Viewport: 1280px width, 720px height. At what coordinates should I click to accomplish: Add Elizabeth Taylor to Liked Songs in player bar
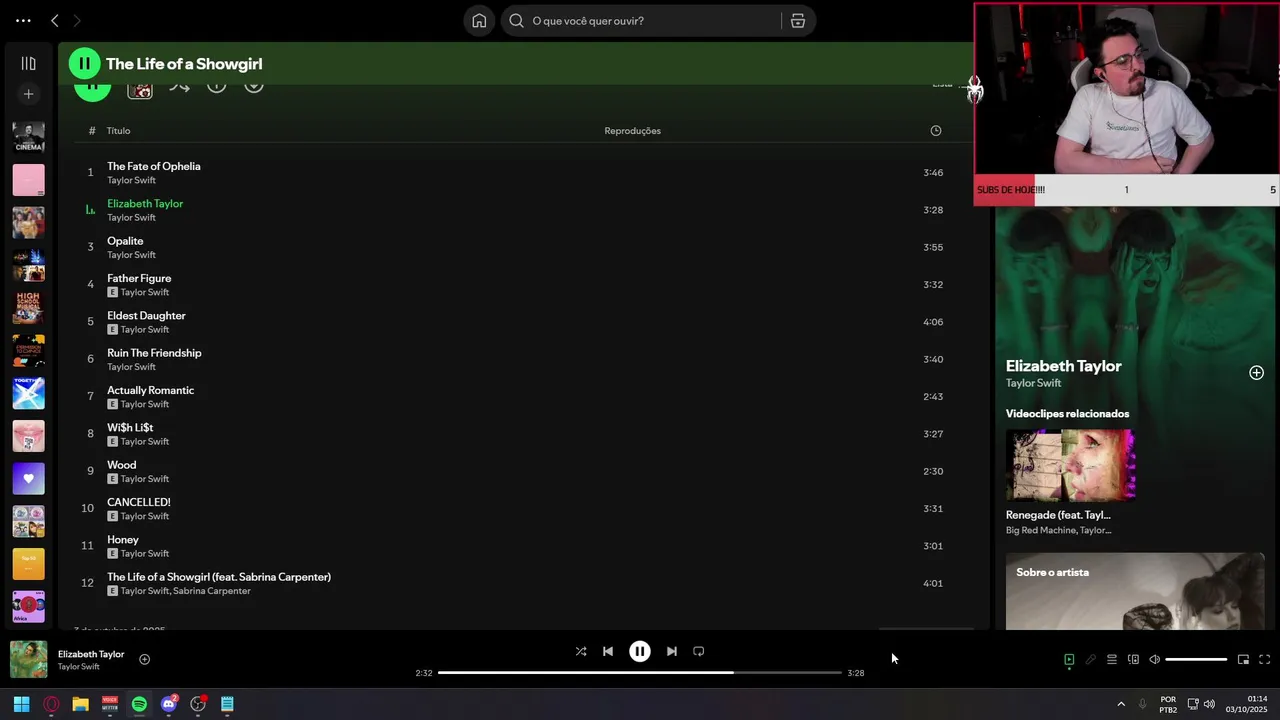click(x=144, y=660)
